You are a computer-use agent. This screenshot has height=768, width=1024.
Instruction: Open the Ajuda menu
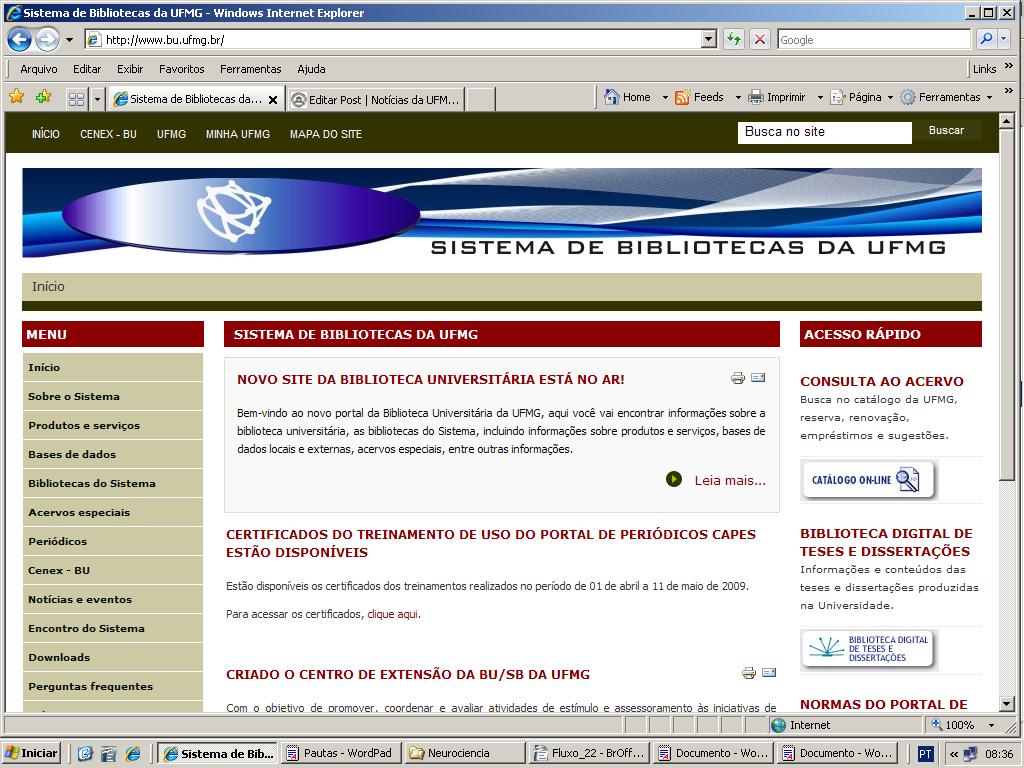[x=312, y=69]
